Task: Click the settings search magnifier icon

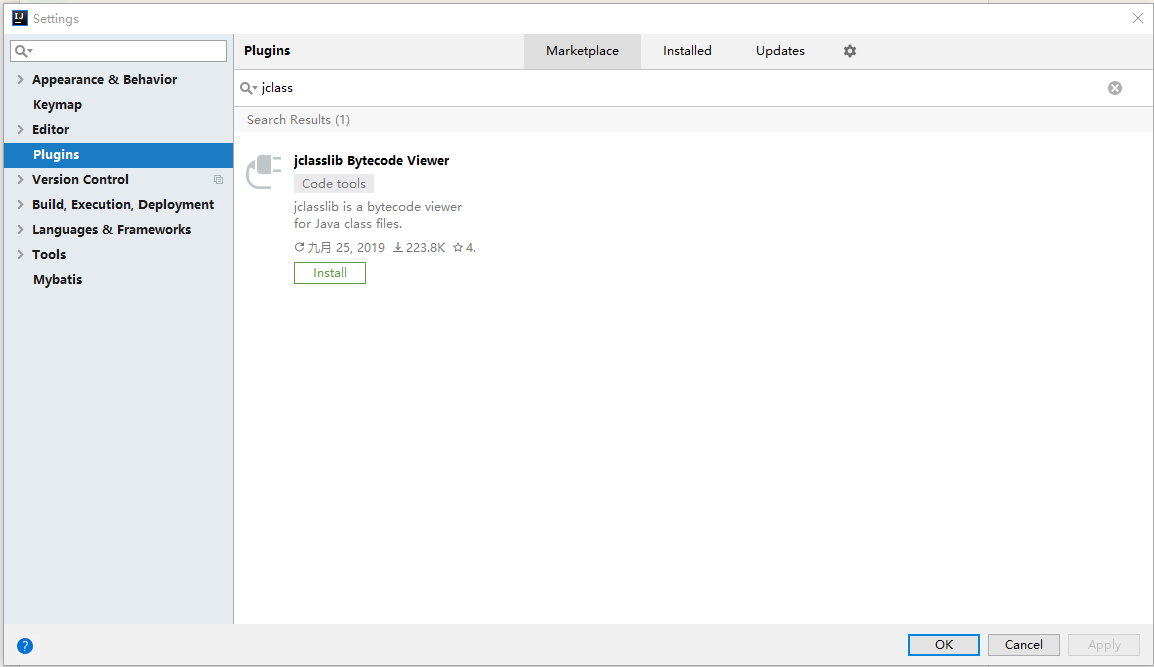Action: pos(24,51)
